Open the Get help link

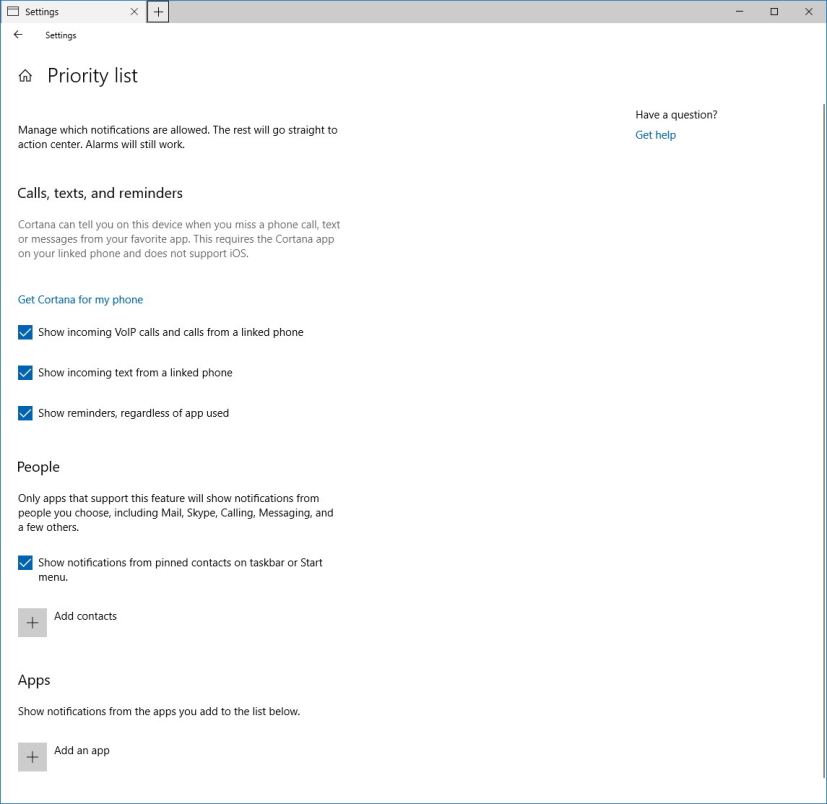655,135
